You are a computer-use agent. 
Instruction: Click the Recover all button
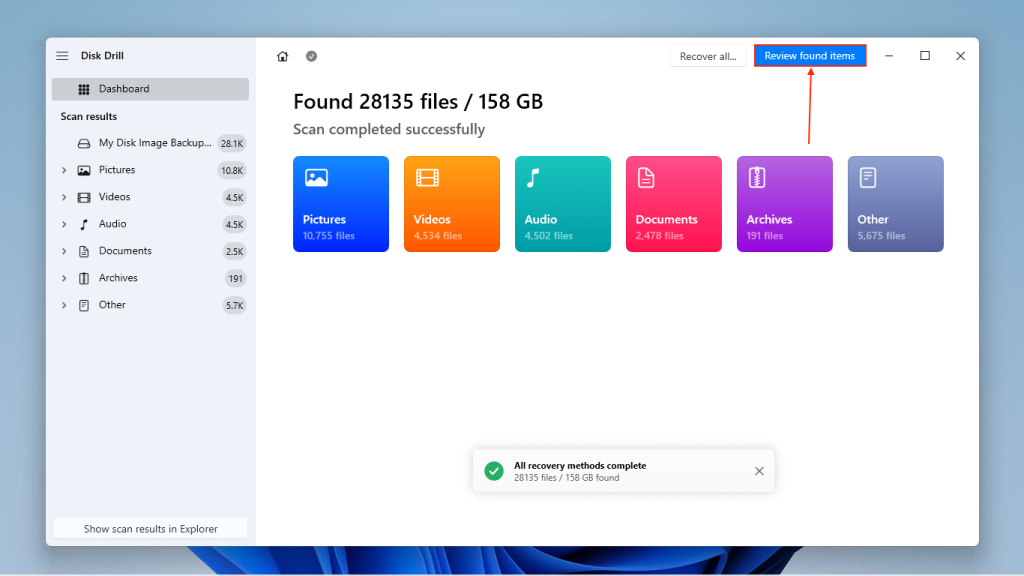click(708, 56)
